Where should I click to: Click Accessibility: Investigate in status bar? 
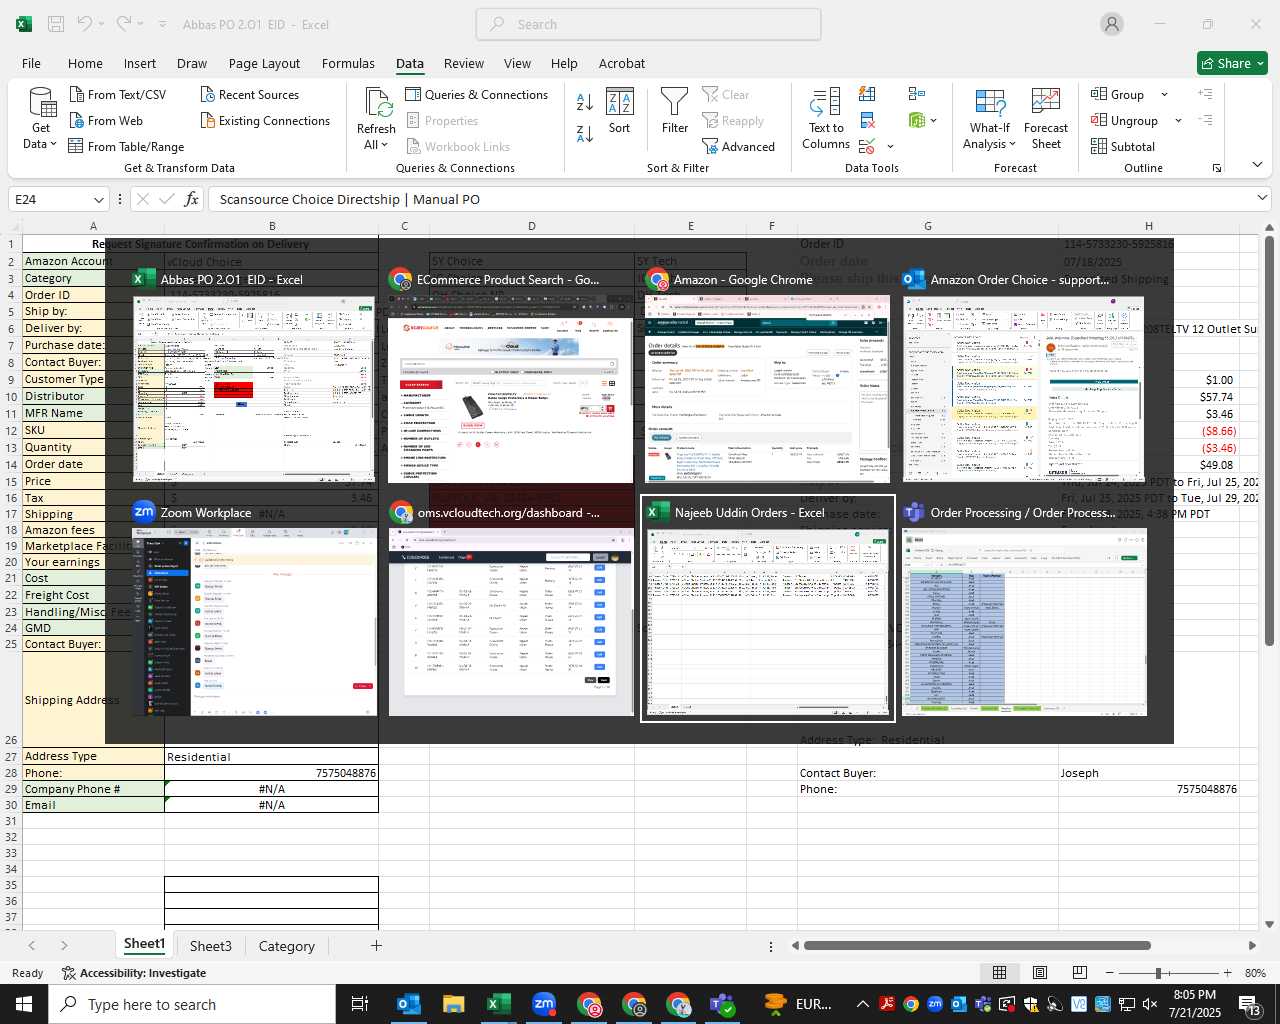tap(134, 973)
